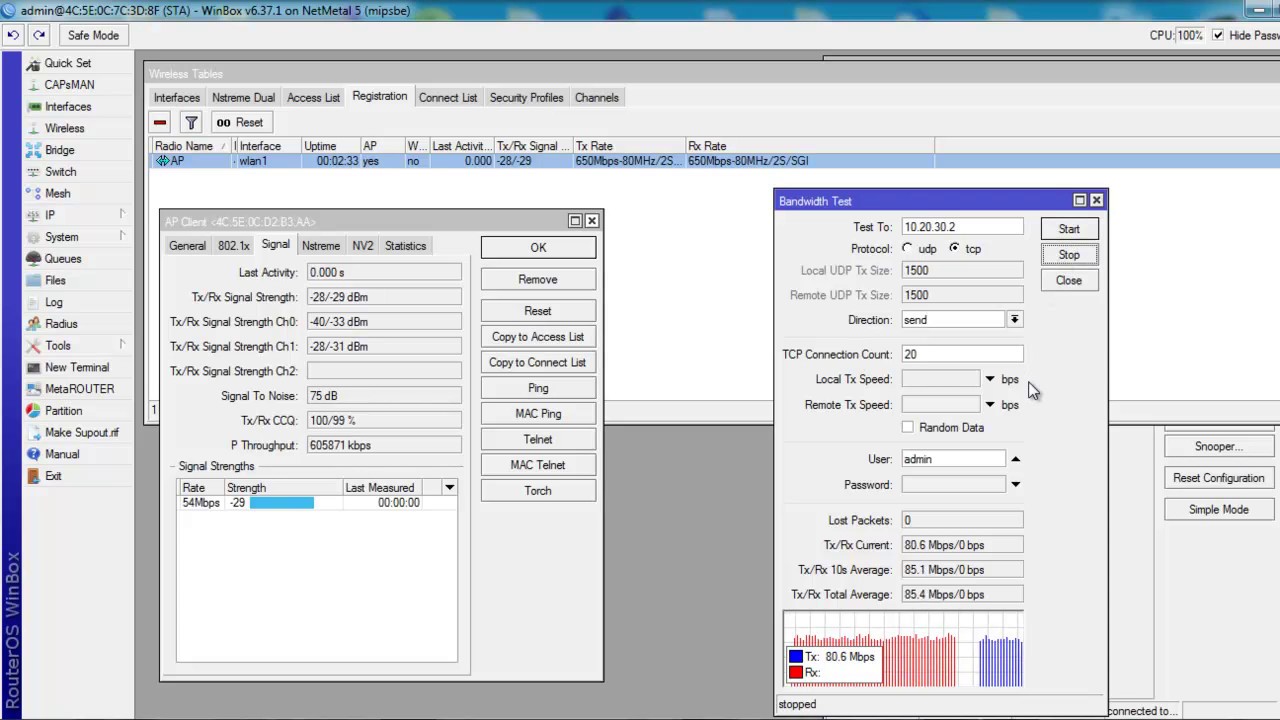Click the red minus remove icon
1280x720 pixels.
point(160,122)
